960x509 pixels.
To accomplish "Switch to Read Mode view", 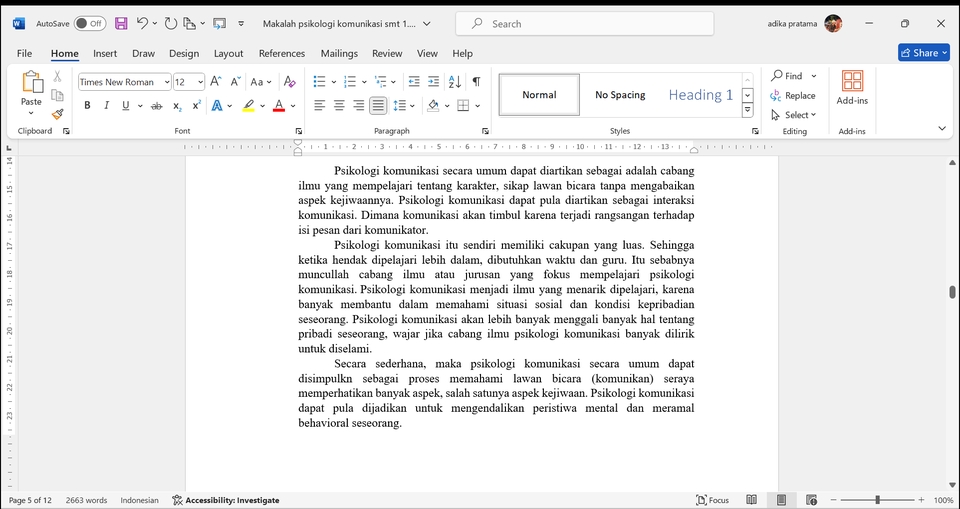I will [x=751, y=500].
